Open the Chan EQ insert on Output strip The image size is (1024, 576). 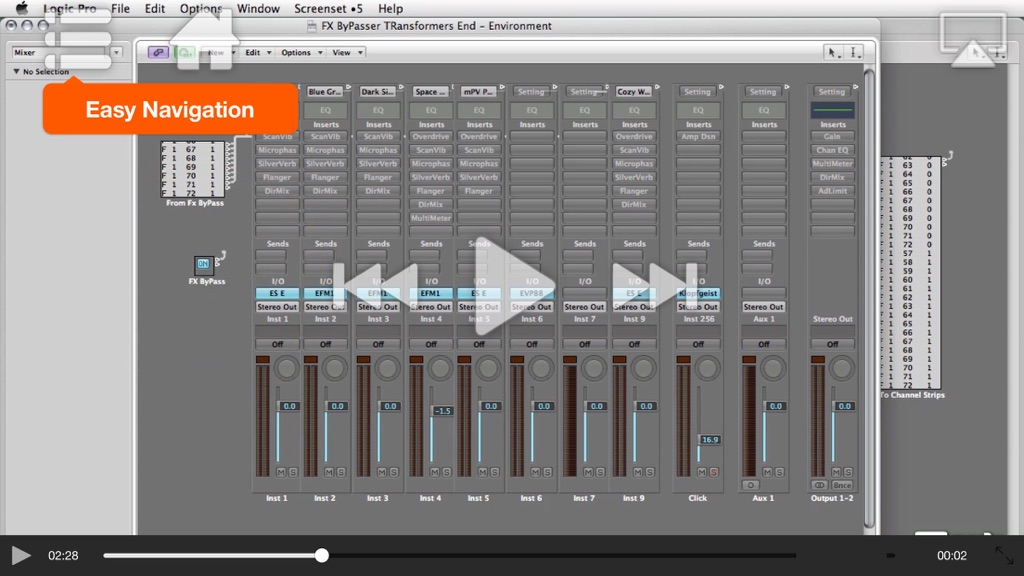(x=832, y=150)
